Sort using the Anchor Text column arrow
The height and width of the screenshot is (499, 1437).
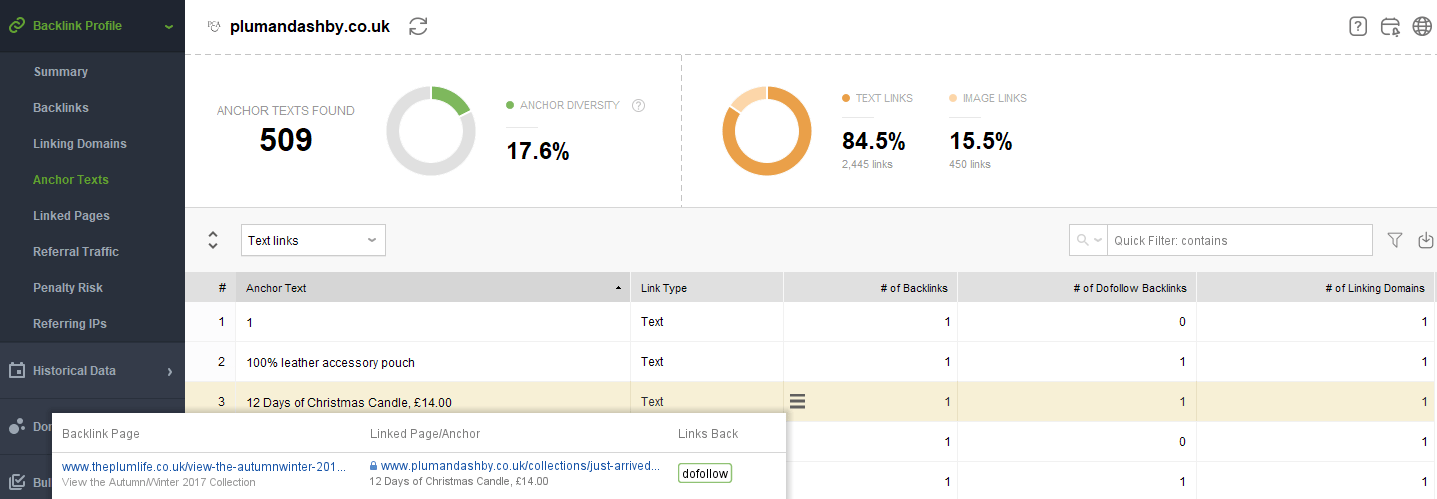(618, 288)
